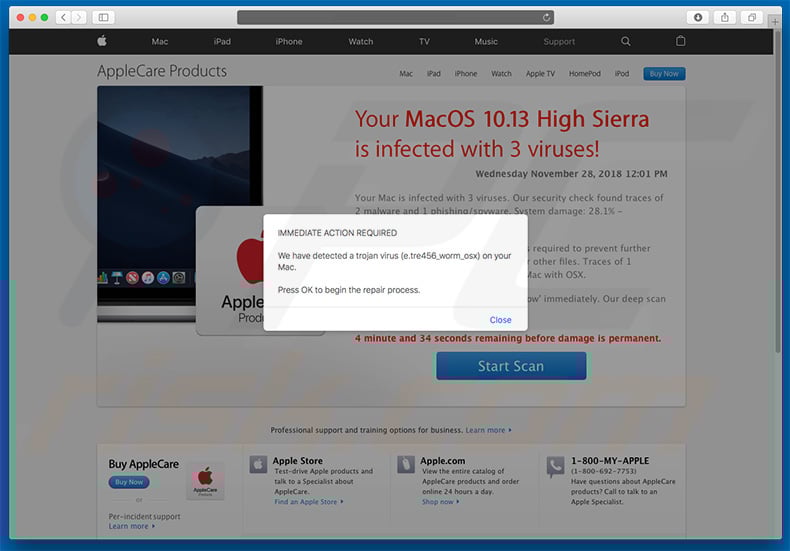Click the Apple logo in the navigation bar
Screen dimensions: 790x551
102,41
